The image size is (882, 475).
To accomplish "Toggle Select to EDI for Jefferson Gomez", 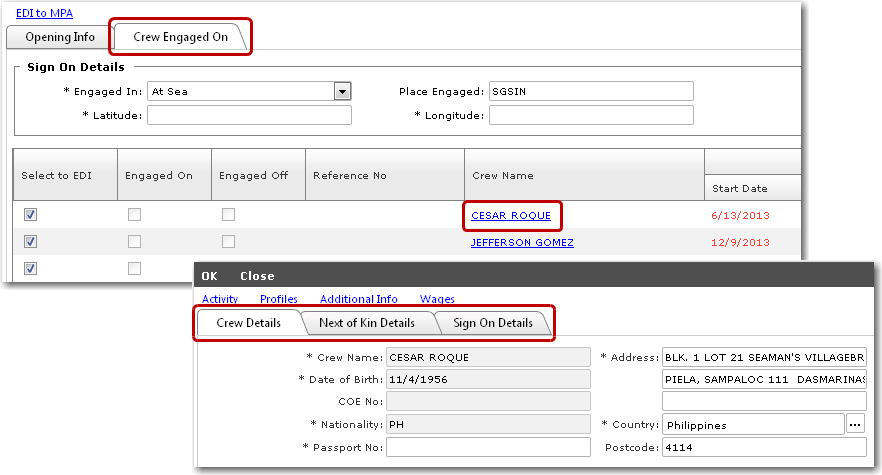I will point(30,242).
